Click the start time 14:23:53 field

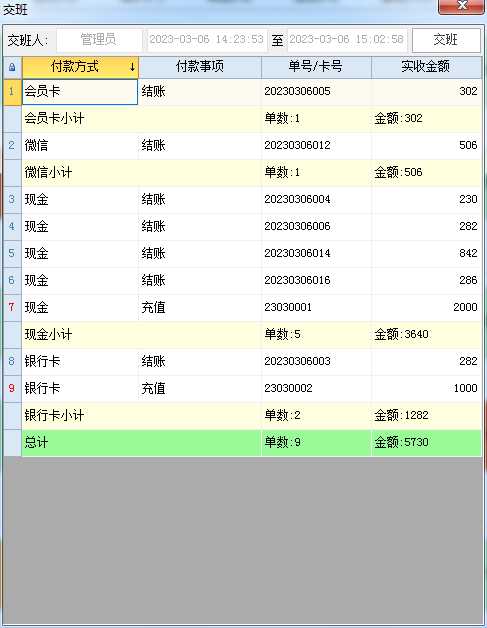(207, 40)
